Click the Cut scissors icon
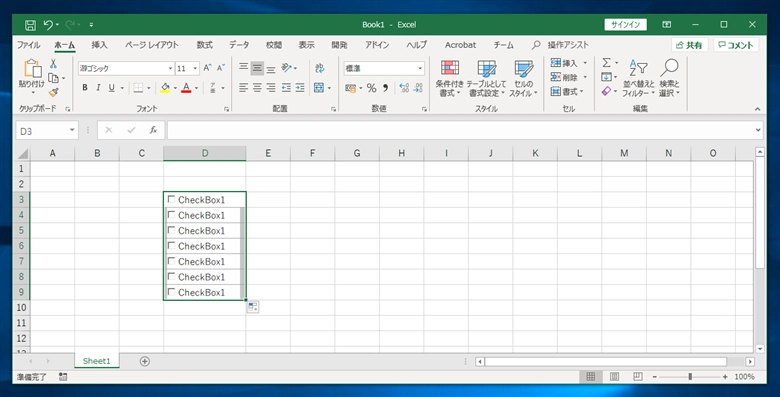The width and height of the screenshot is (780, 397). [x=53, y=64]
